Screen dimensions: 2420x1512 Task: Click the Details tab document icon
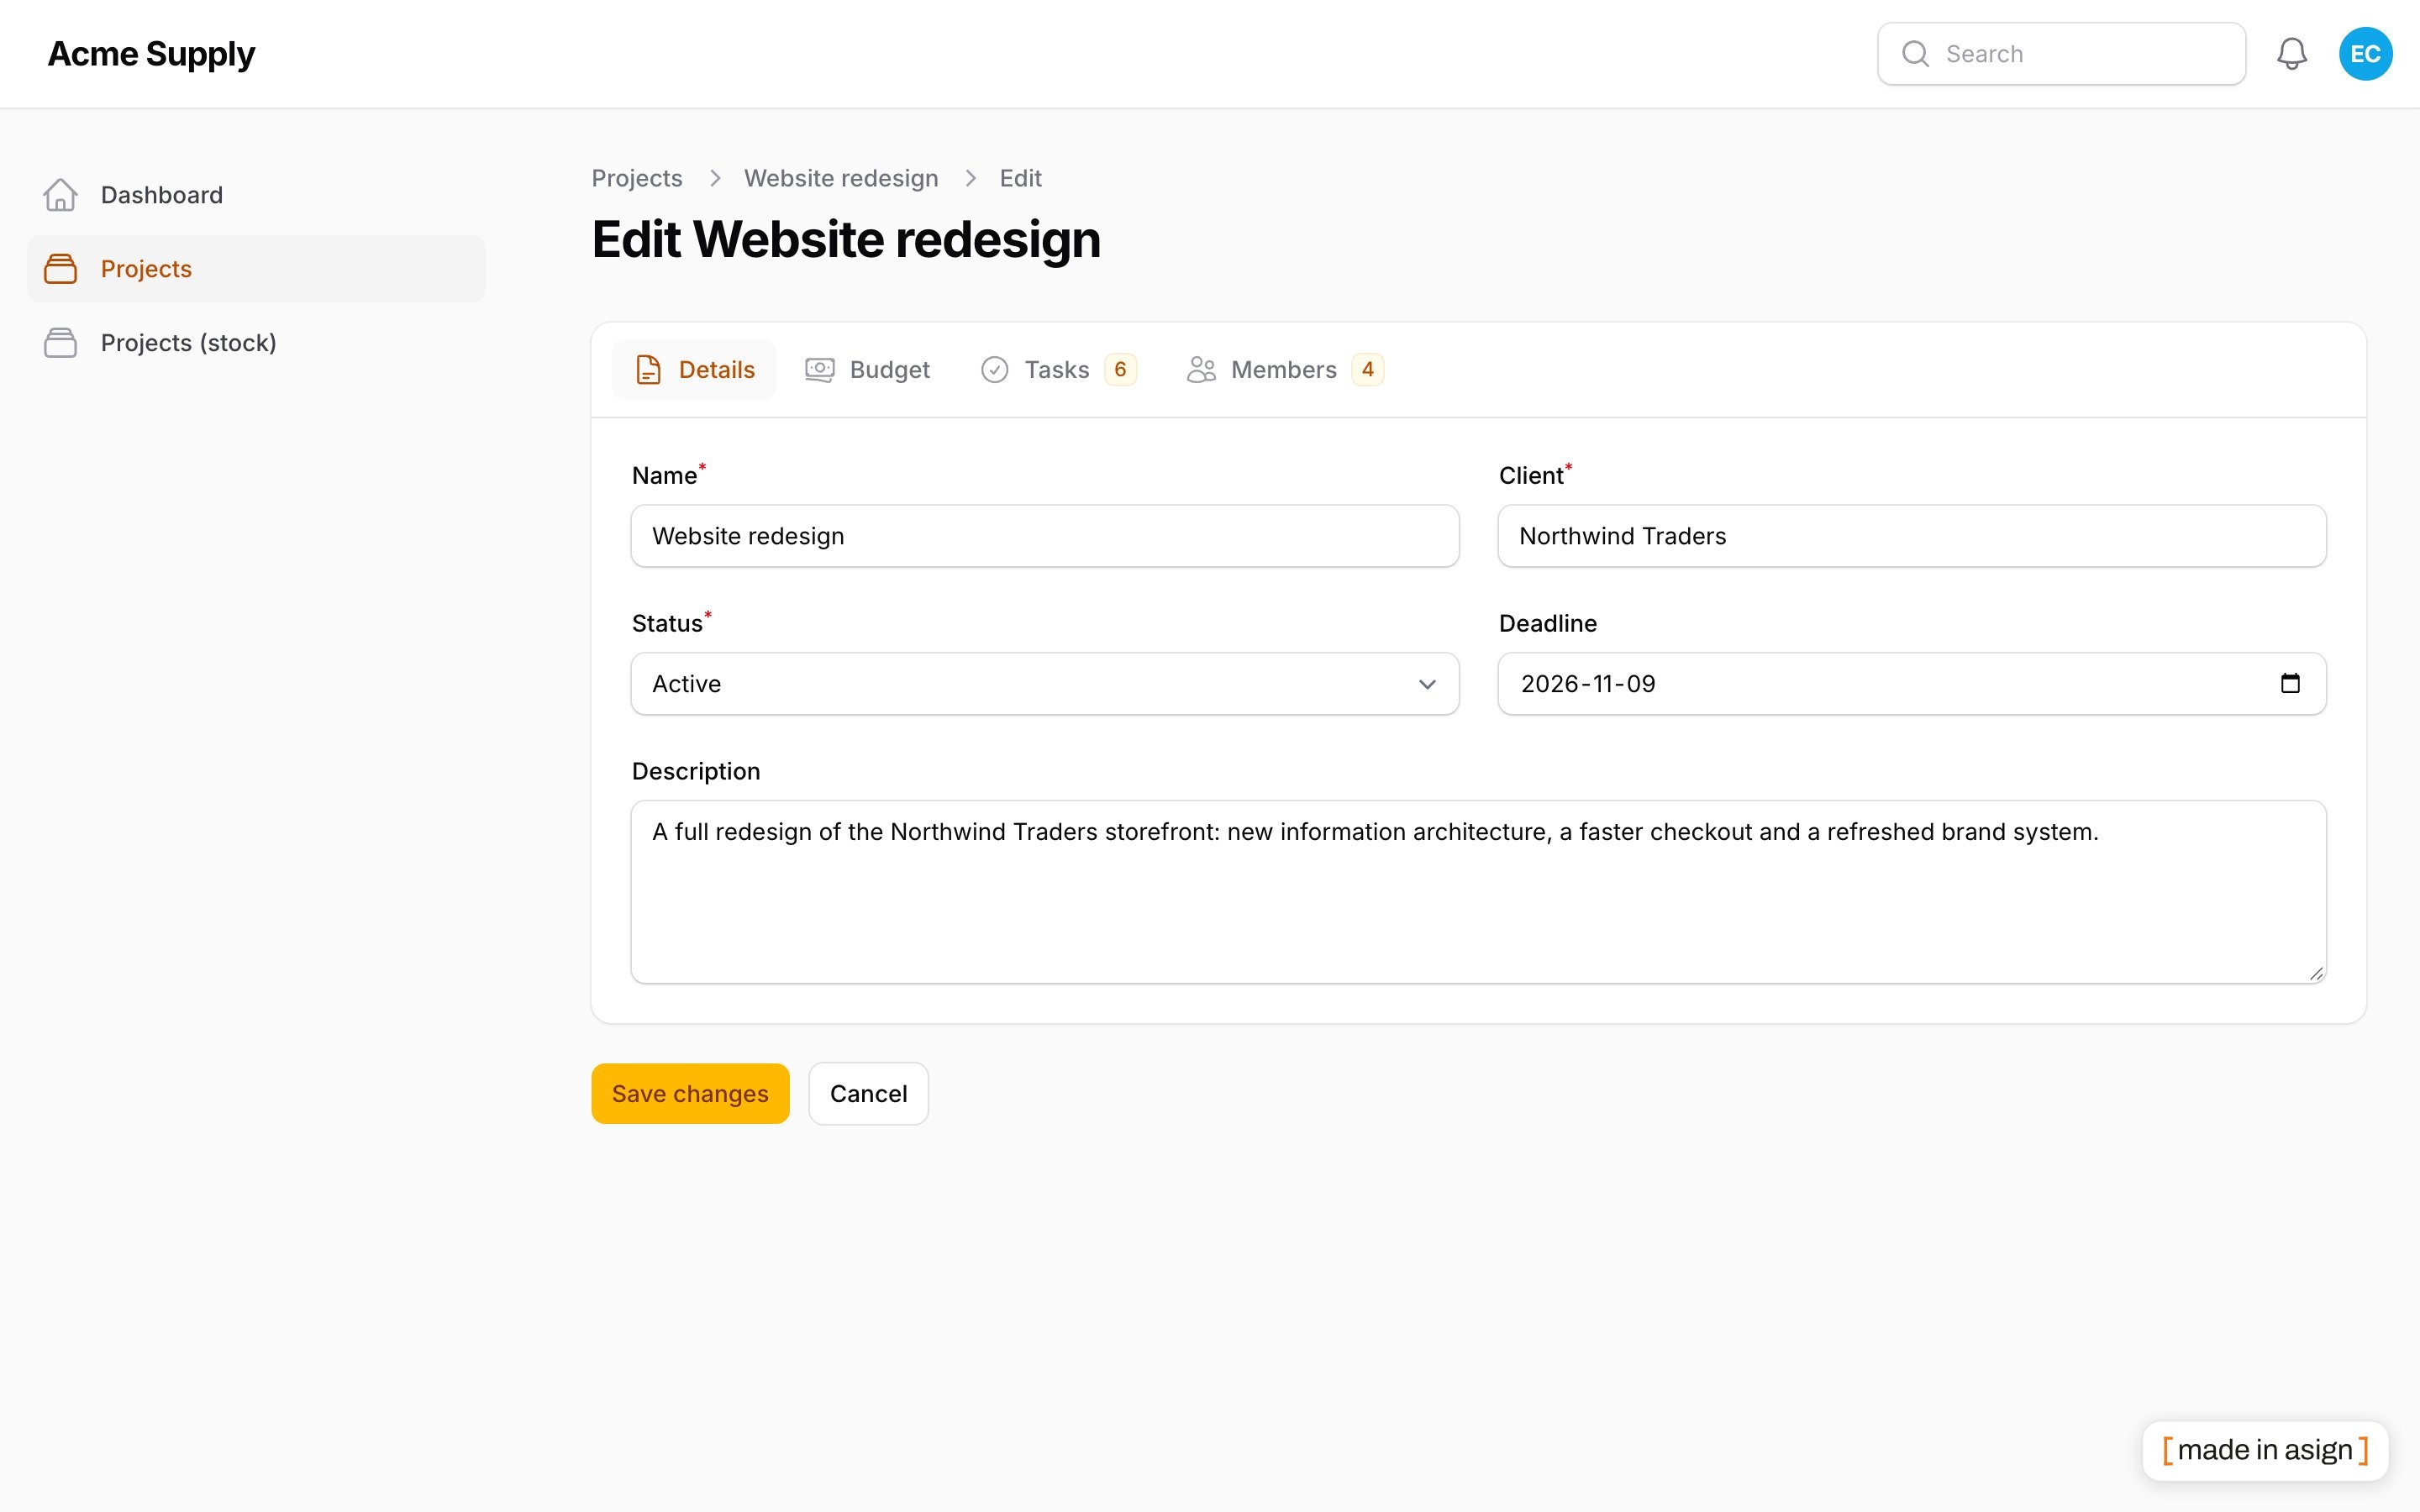pyautogui.click(x=648, y=370)
